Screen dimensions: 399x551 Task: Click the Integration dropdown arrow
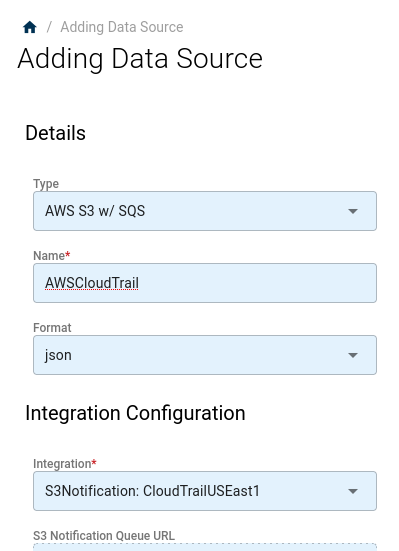353,491
